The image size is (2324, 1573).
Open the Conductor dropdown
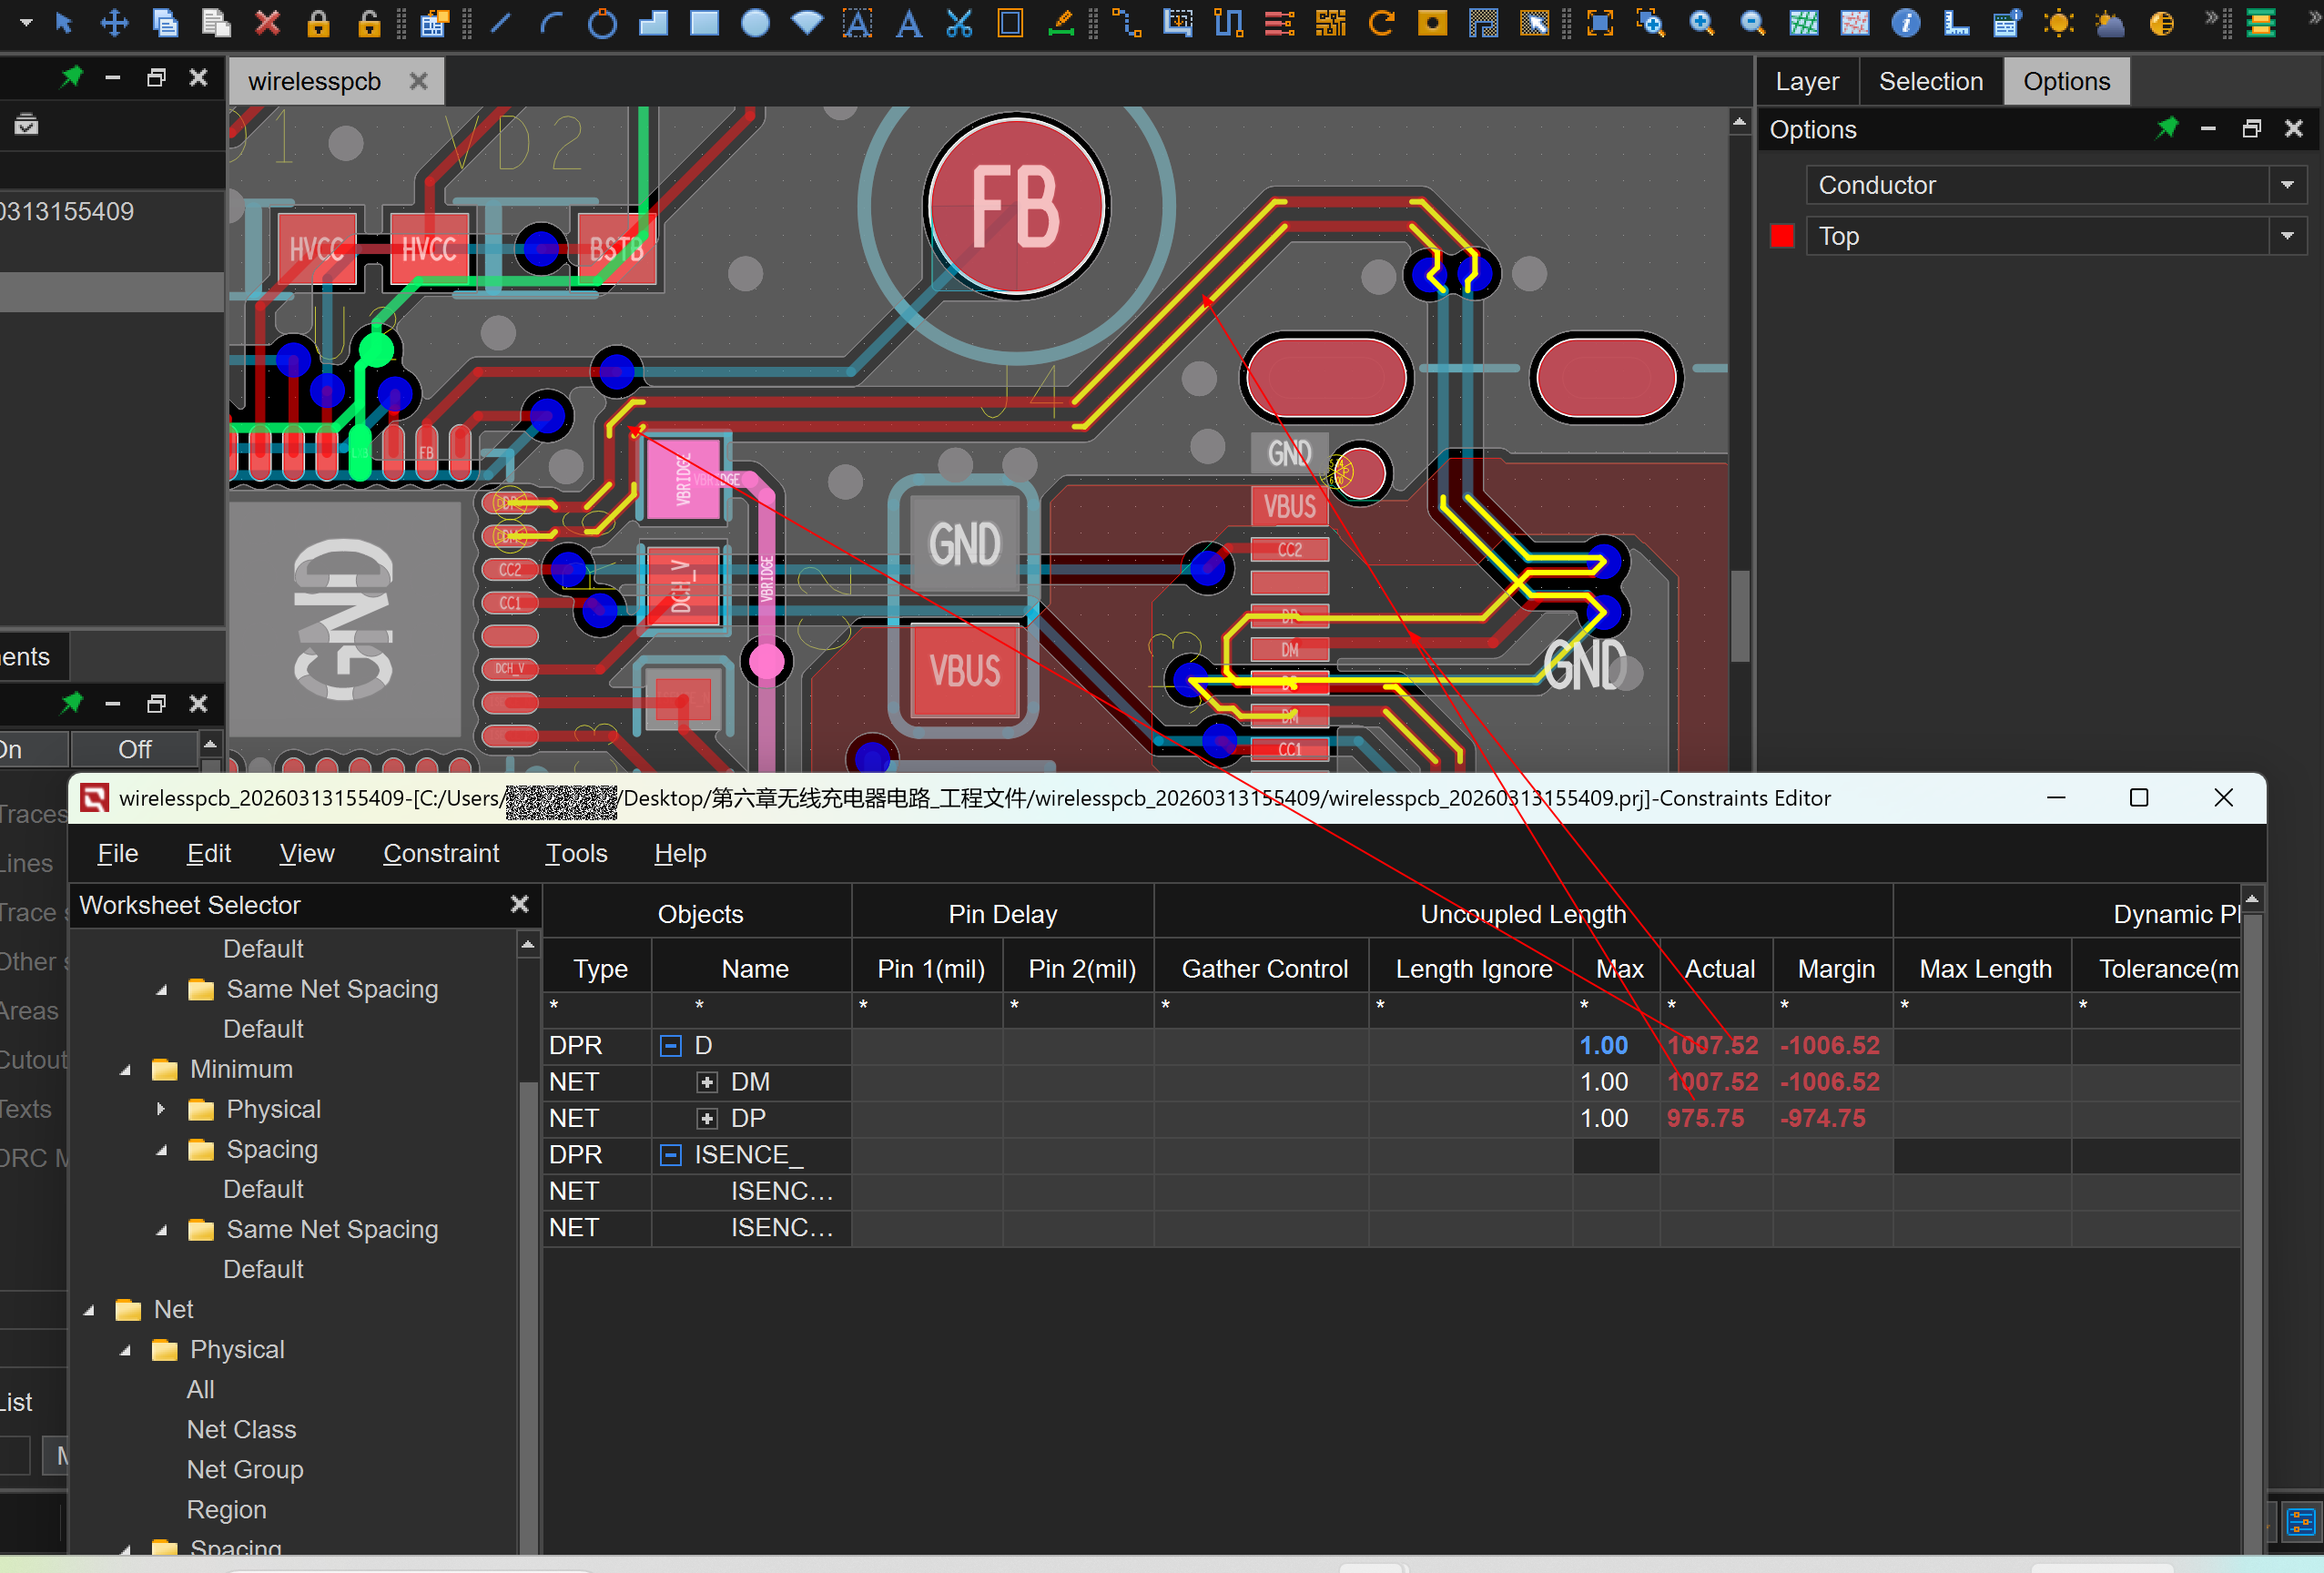2287,185
